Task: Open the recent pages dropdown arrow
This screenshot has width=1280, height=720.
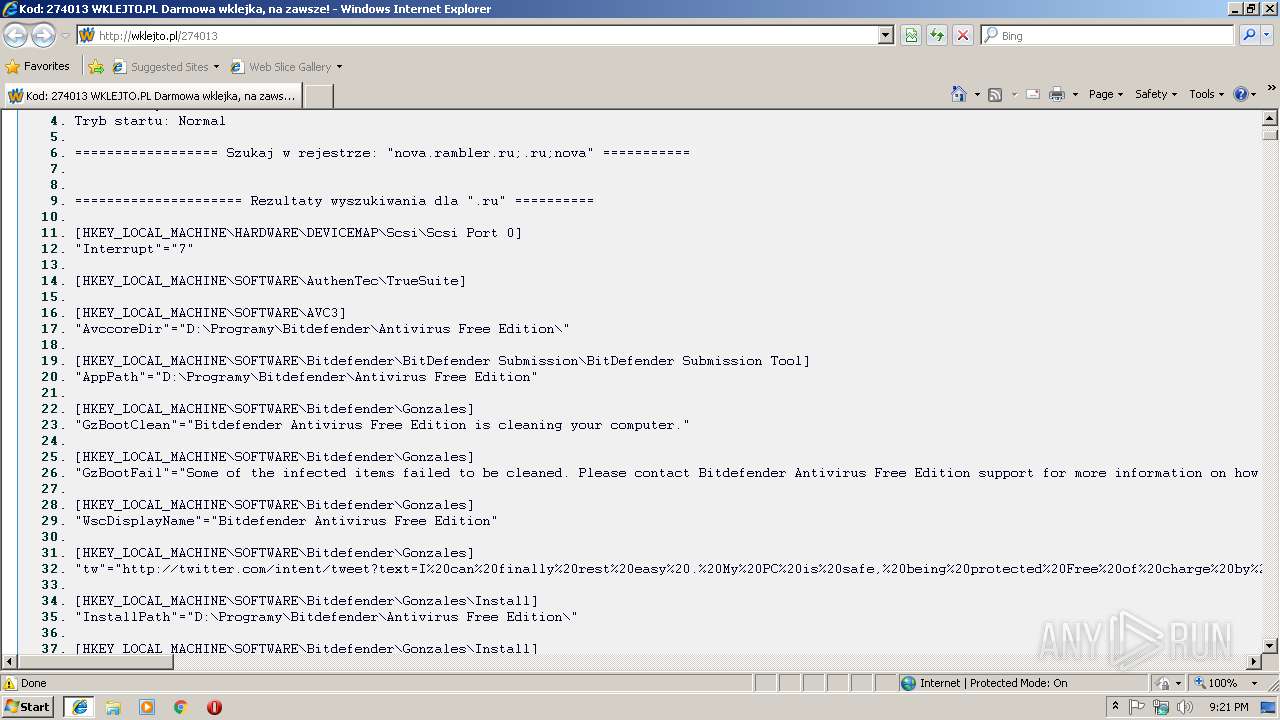Action: coord(65,36)
